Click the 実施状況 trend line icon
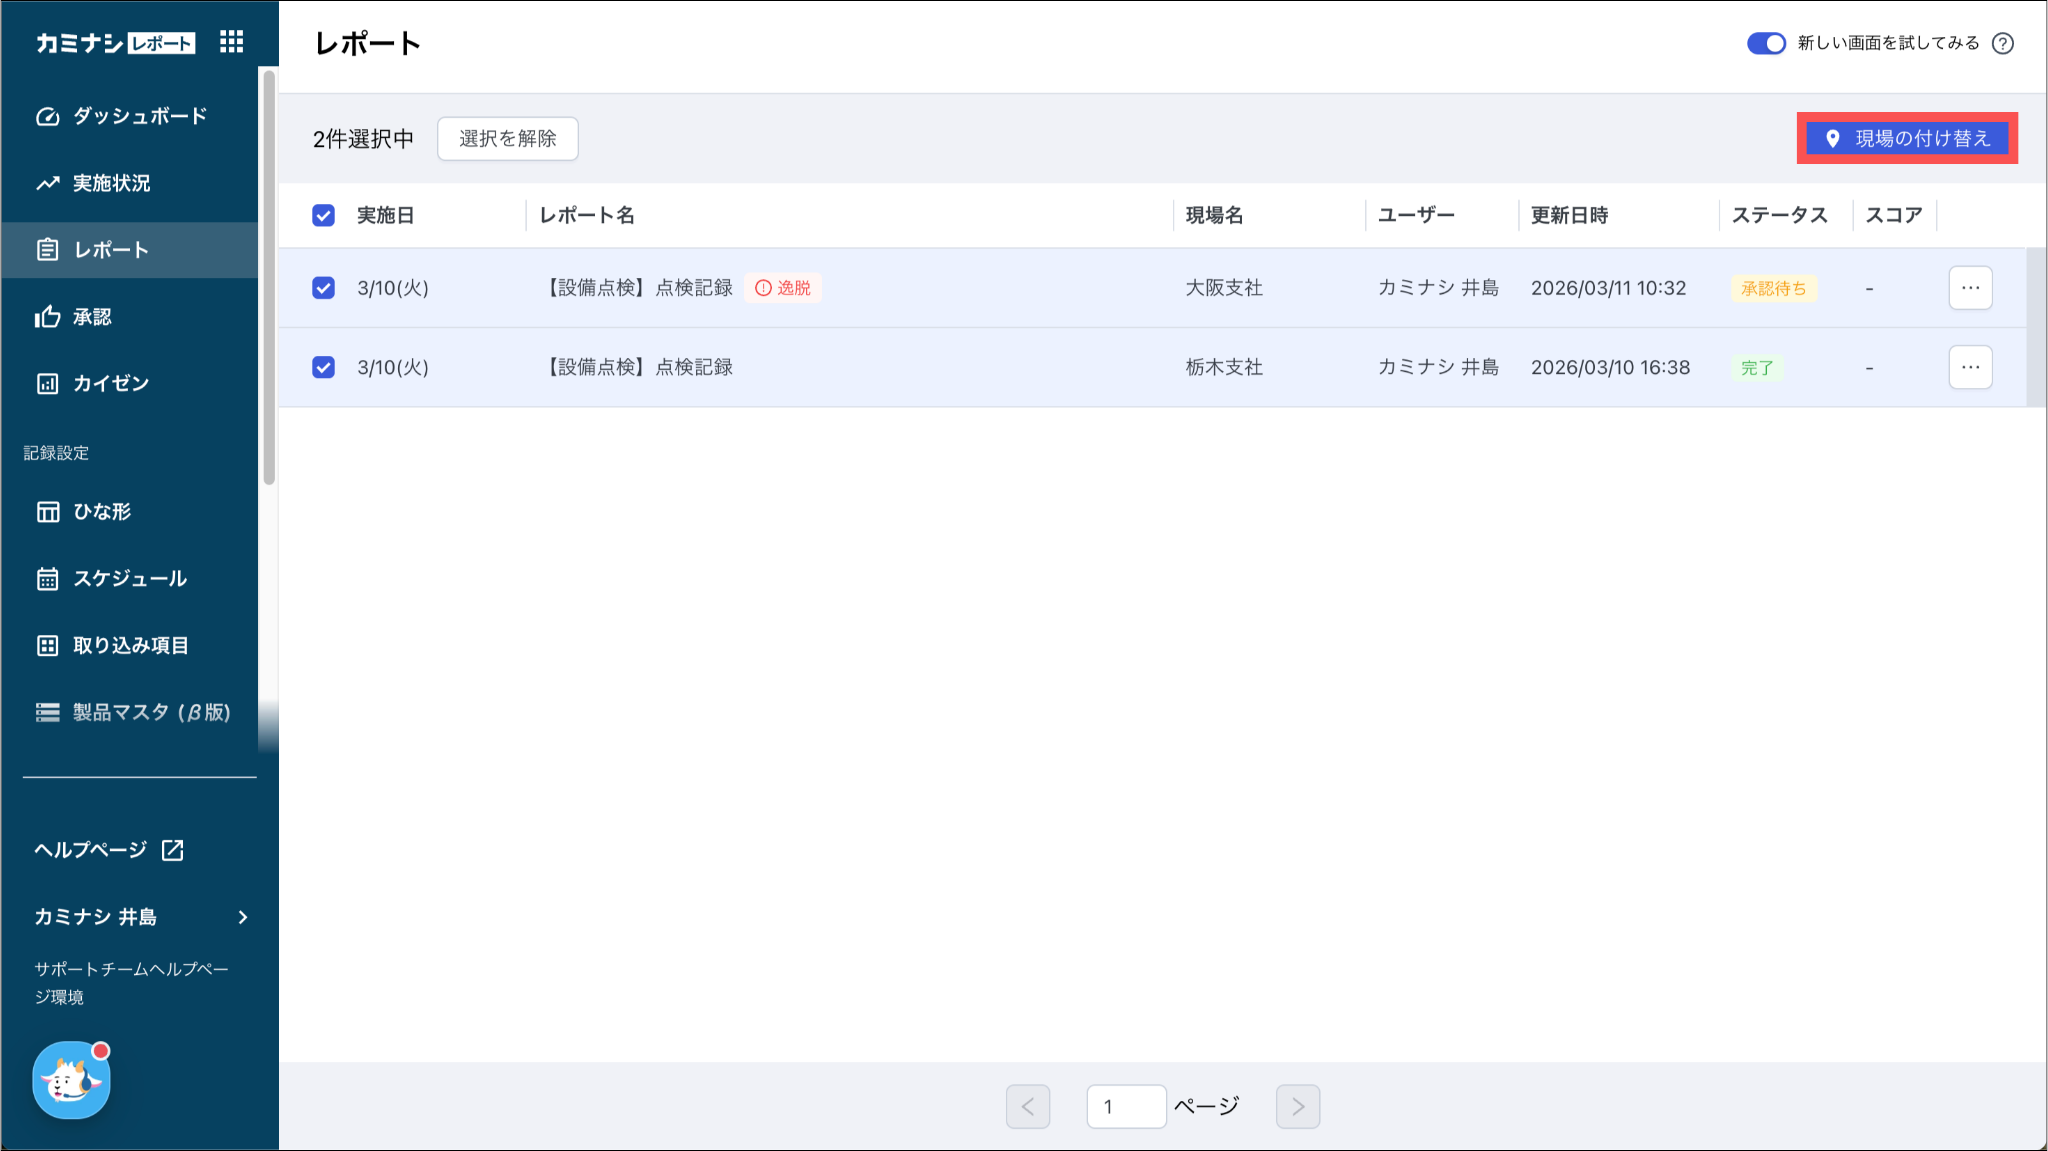The height and width of the screenshot is (1151, 2048). (47, 183)
